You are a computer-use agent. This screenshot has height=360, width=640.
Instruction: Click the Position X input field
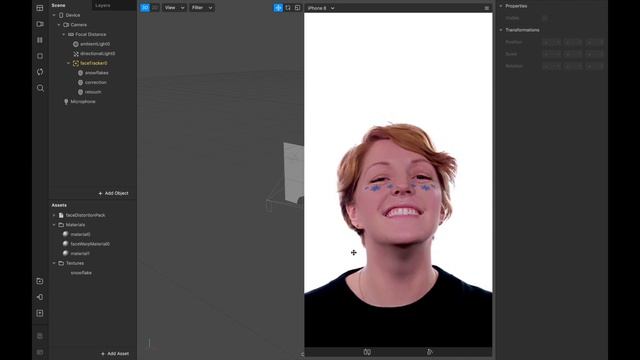tap(551, 42)
